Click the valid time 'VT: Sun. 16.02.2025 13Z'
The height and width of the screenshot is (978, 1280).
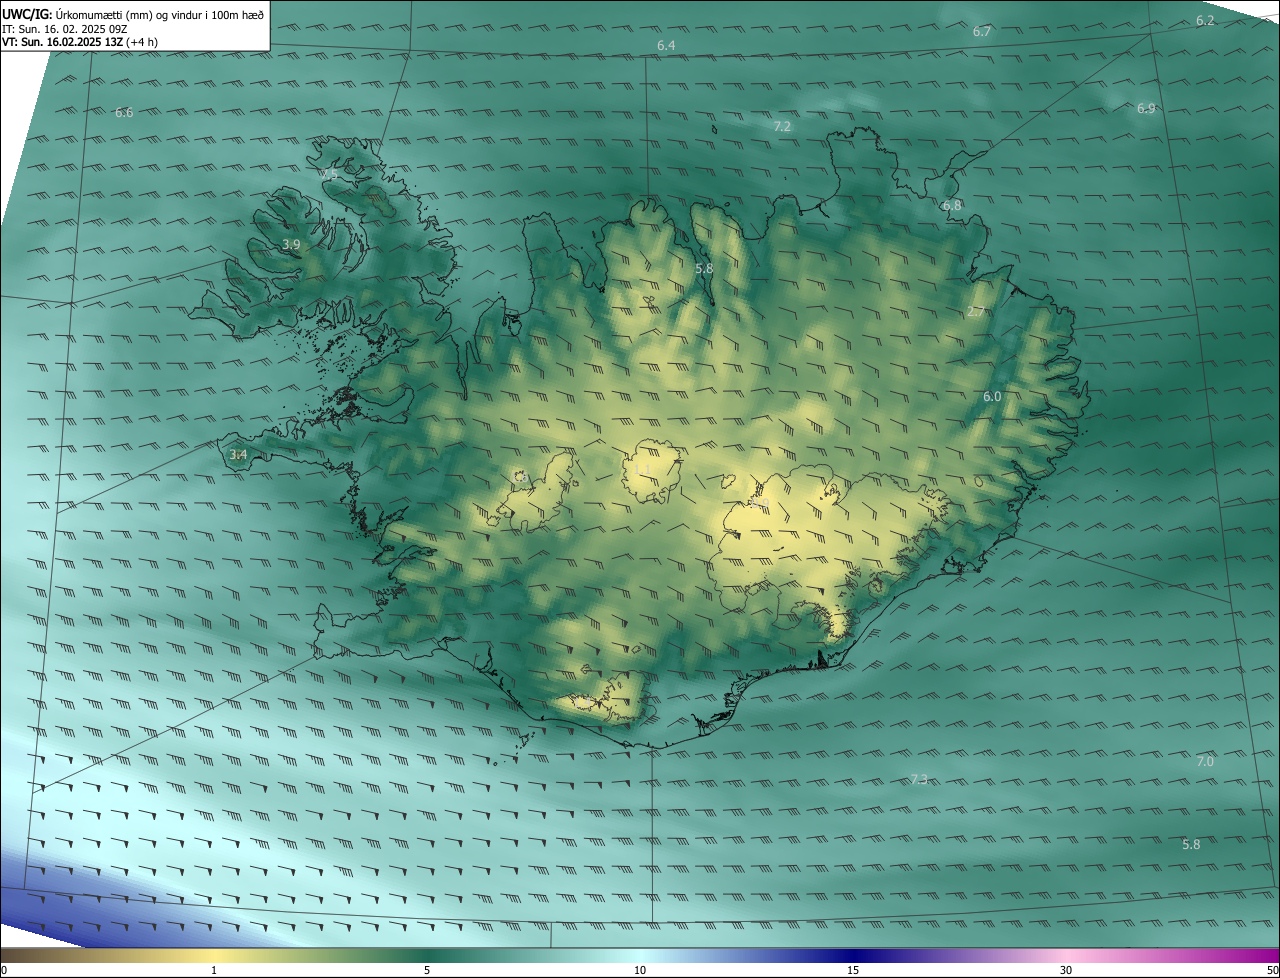pos(62,42)
